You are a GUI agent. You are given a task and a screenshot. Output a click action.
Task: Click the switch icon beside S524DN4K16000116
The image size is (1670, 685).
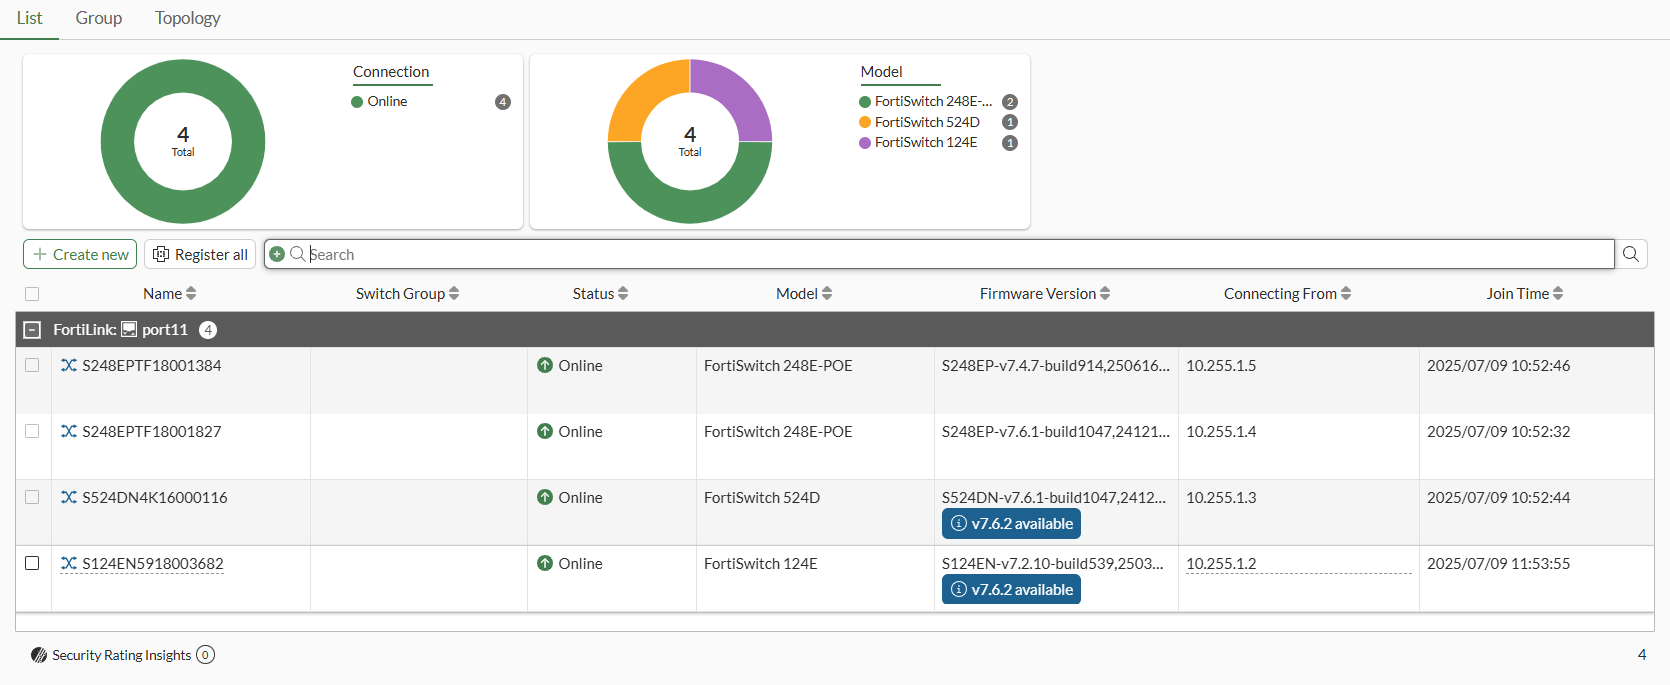click(69, 497)
